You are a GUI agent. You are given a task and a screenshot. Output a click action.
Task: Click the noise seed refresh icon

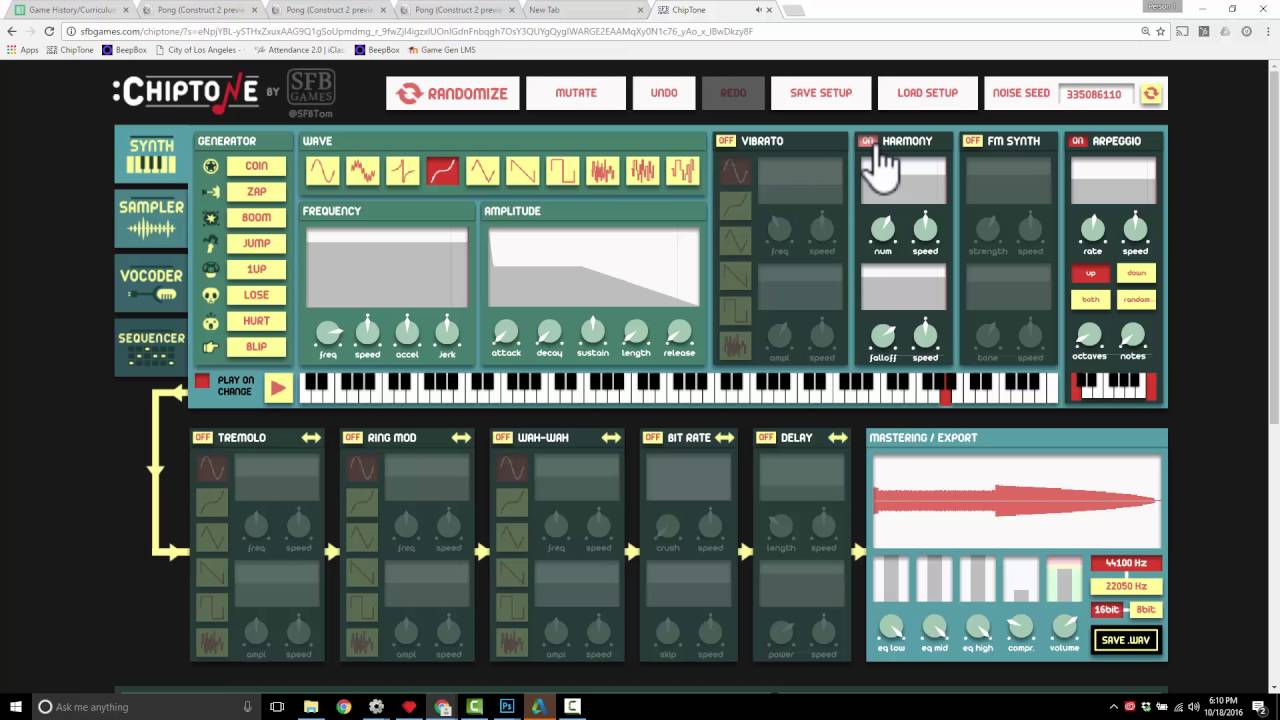click(x=1151, y=94)
